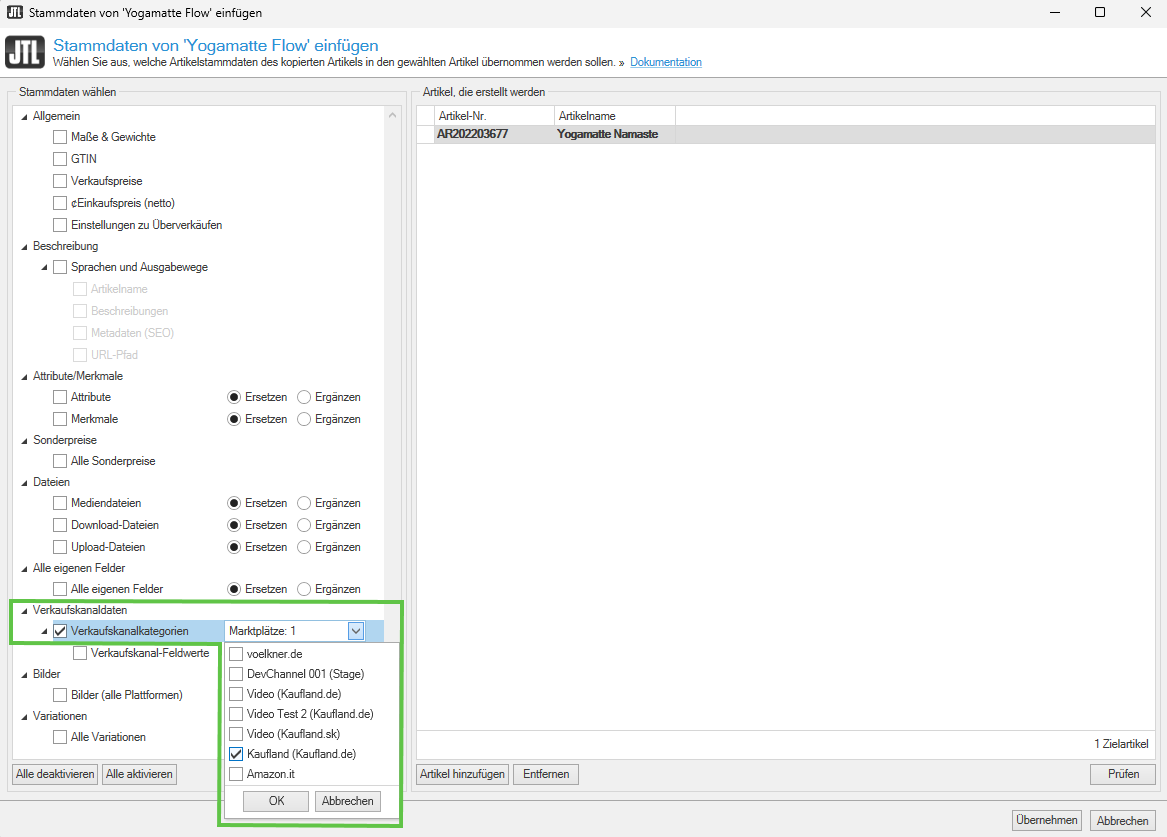
Task: Click the JTL logo icon in header
Action: (x=25, y=54)
